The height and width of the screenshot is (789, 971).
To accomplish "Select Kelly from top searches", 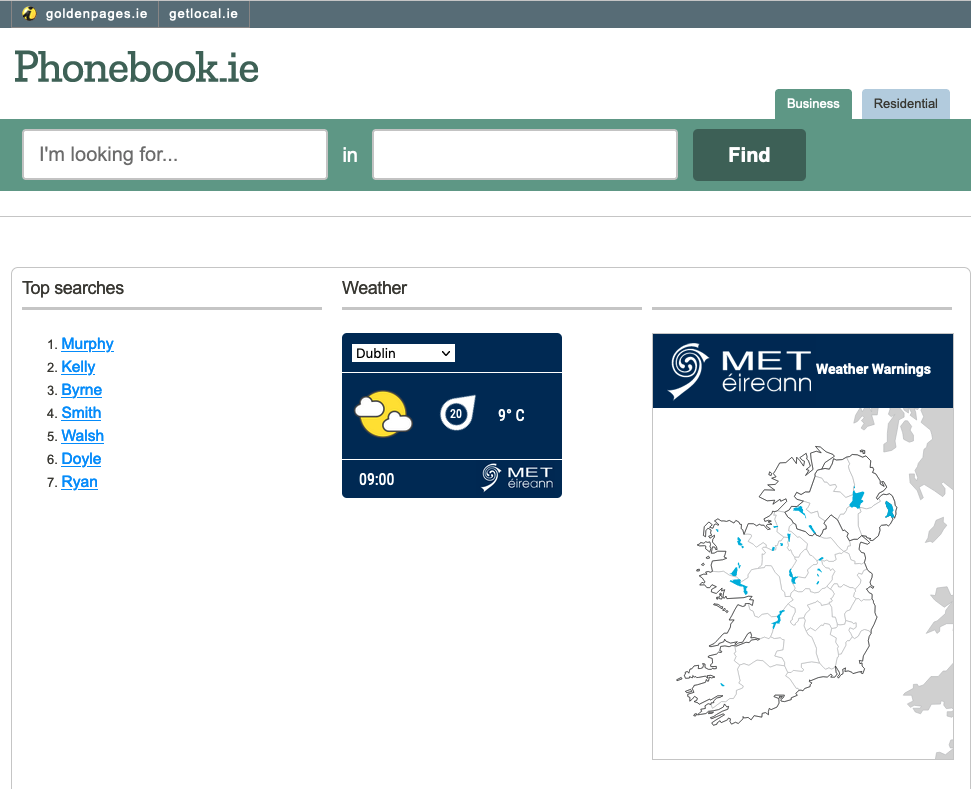I will 78,367.
